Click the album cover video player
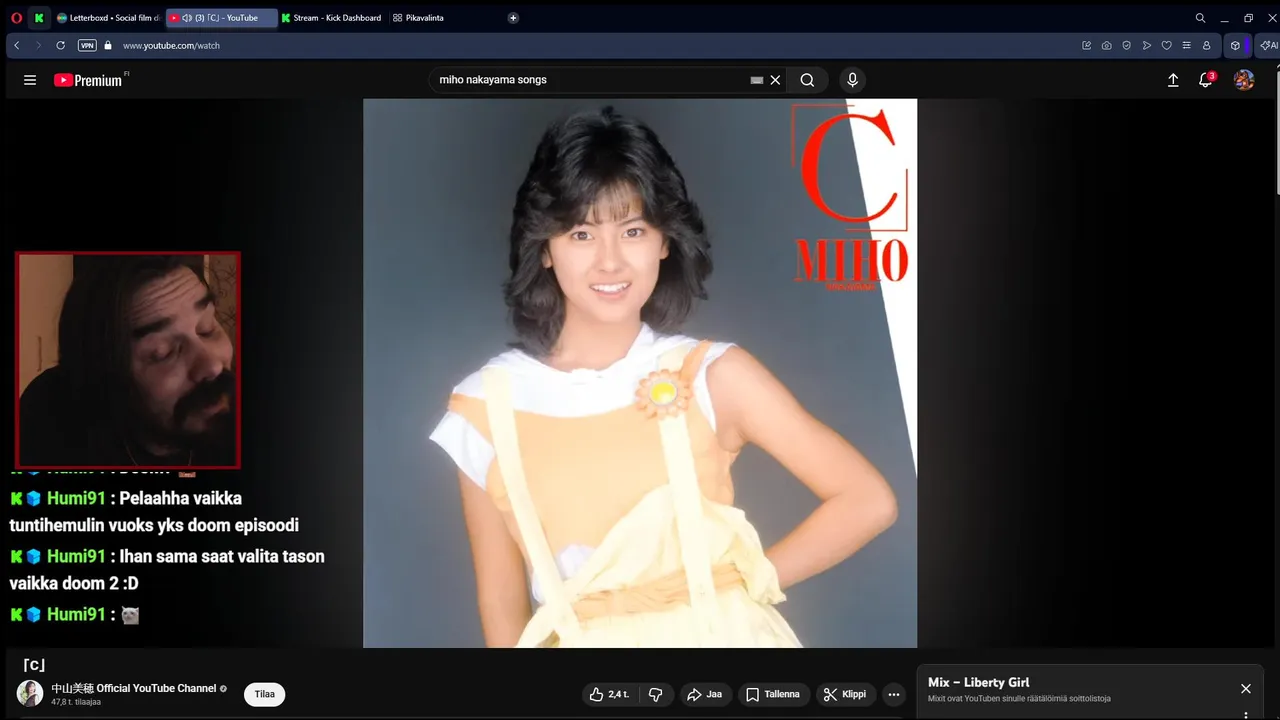Image resolution: width=1280 pixels, height=720 pixels. (x=640, y=373)
